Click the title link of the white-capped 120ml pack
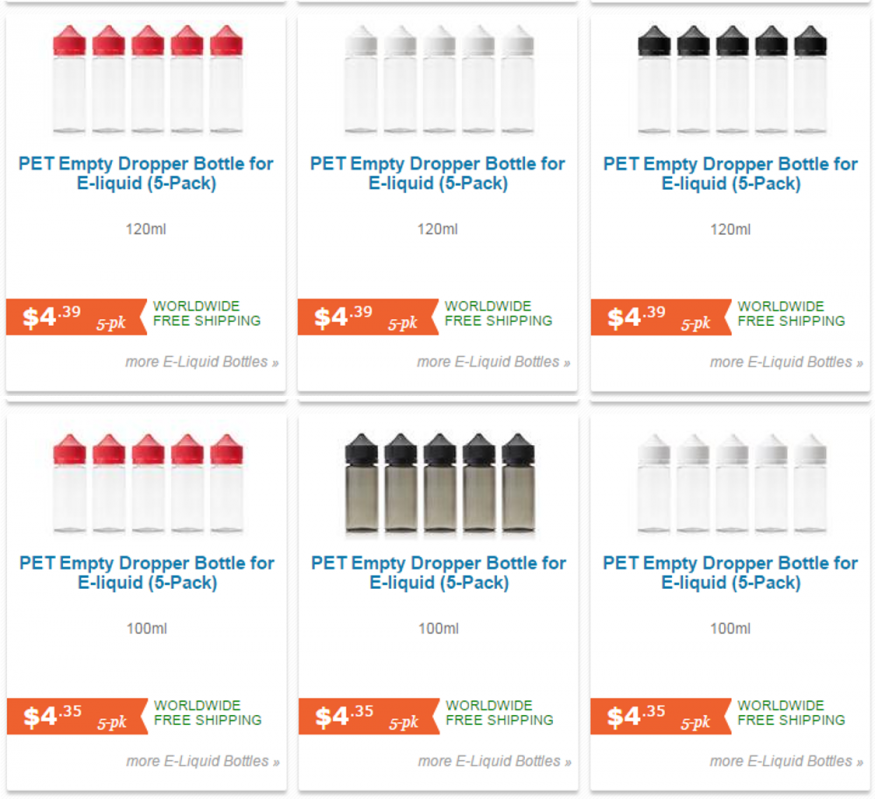This screenshot has width=875, height=799. click(x=438, y=174)
